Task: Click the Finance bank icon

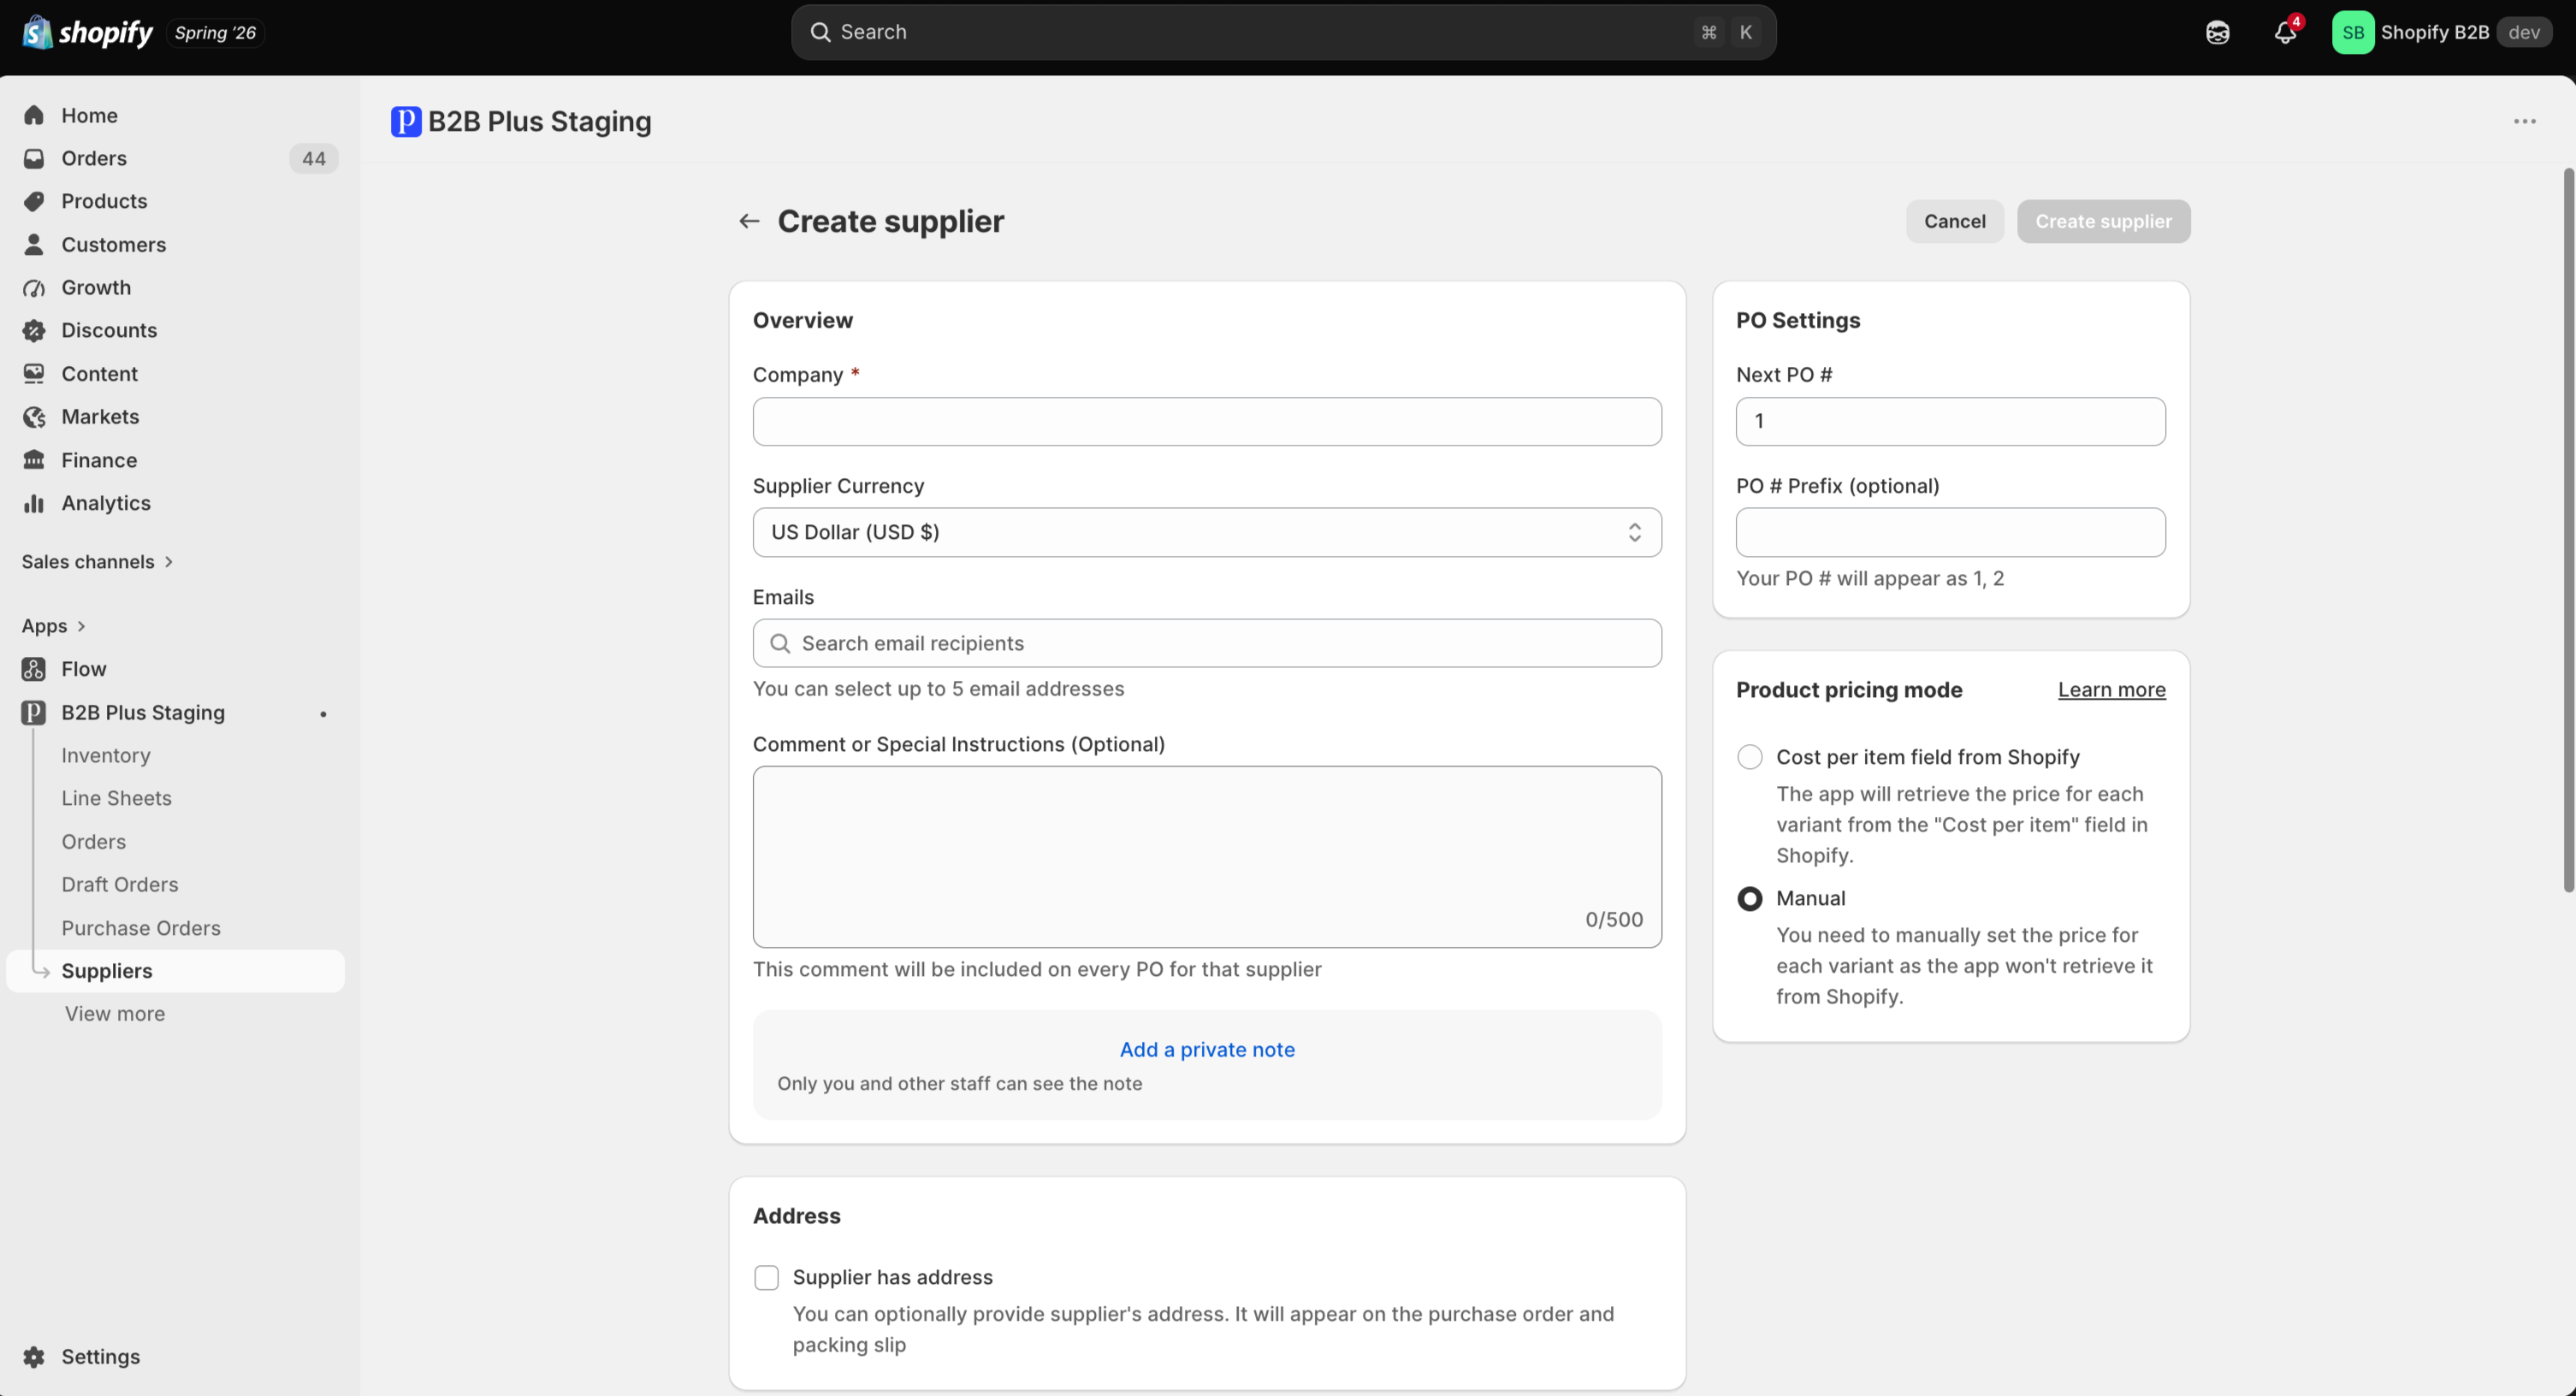Action: (x=34, y=460)
